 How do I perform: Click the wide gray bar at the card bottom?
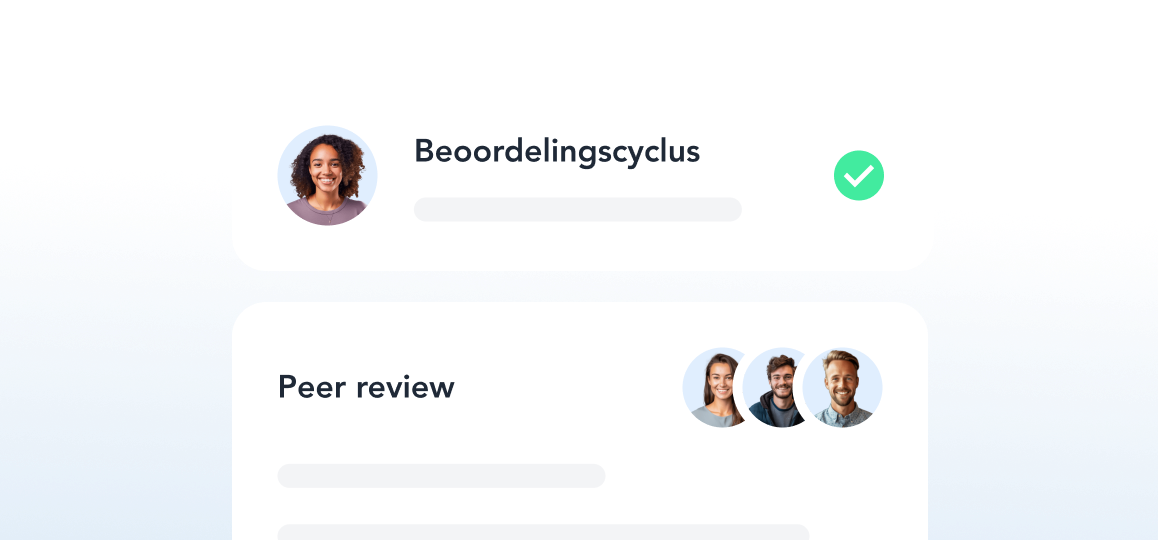[x=544, y=532]
